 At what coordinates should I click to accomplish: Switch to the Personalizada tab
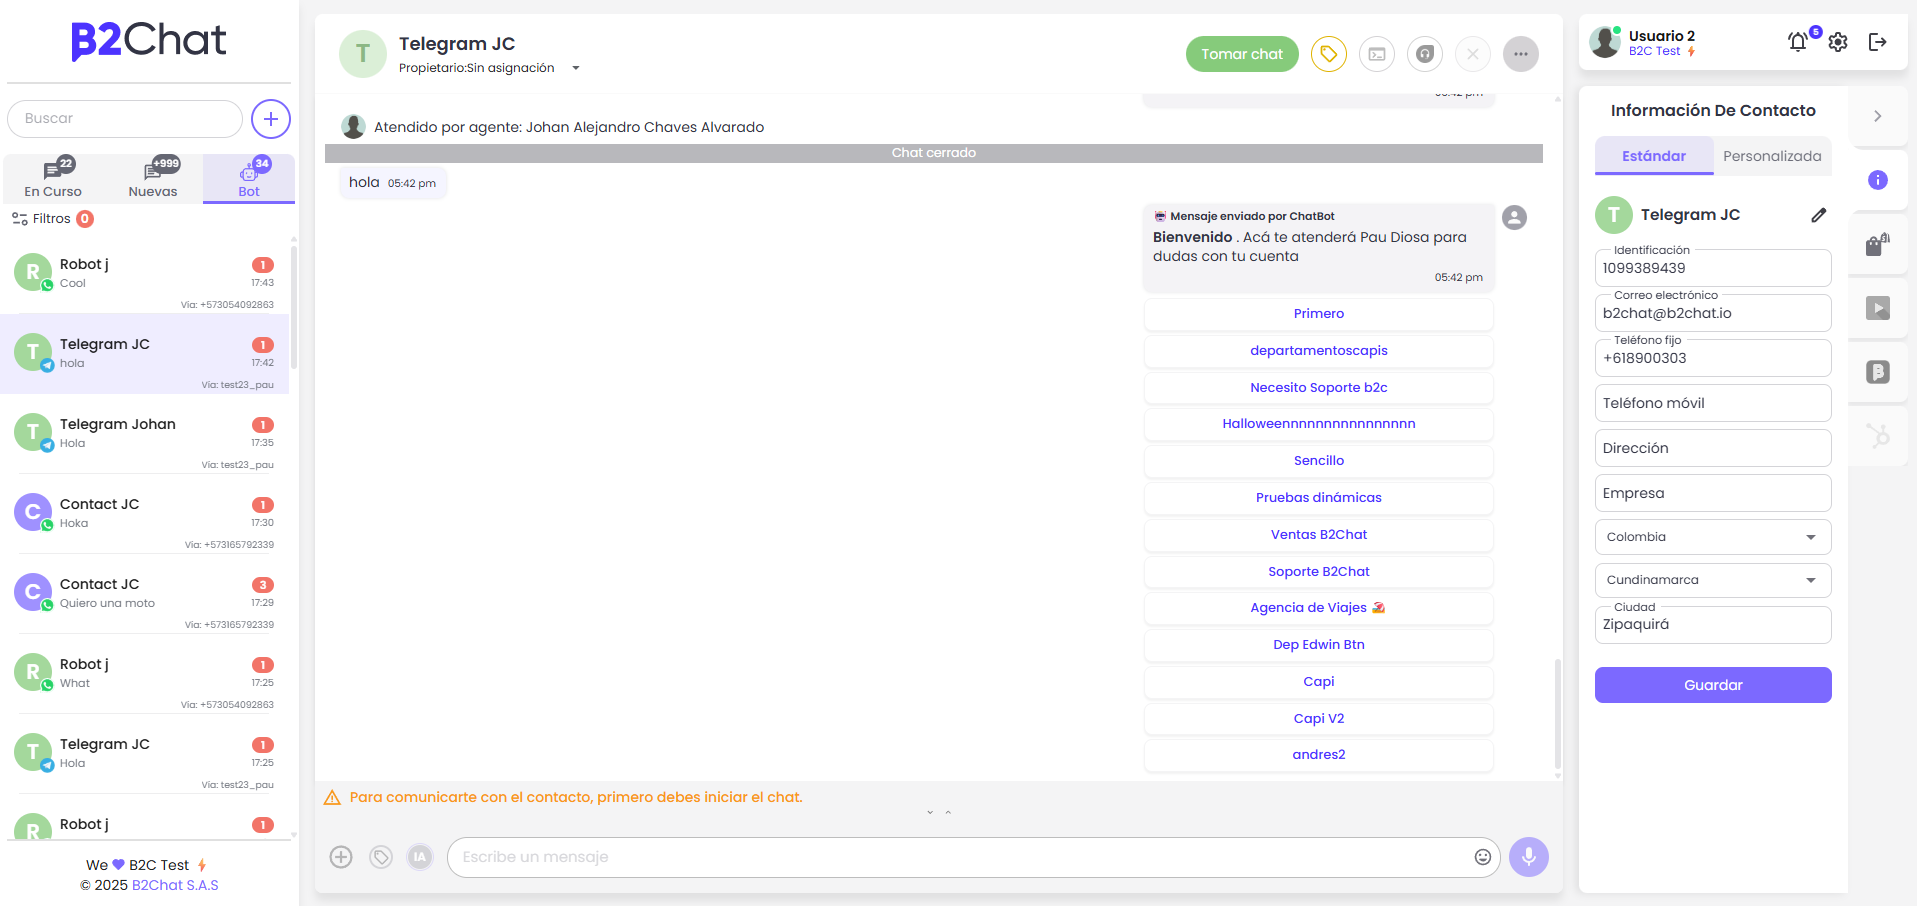click(1771, 156)
